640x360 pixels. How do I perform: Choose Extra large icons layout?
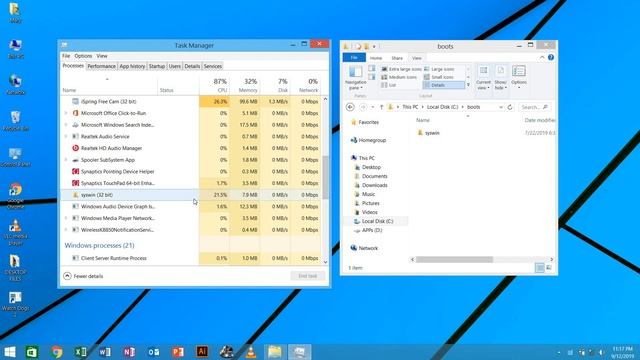click(x=401, y=69)
